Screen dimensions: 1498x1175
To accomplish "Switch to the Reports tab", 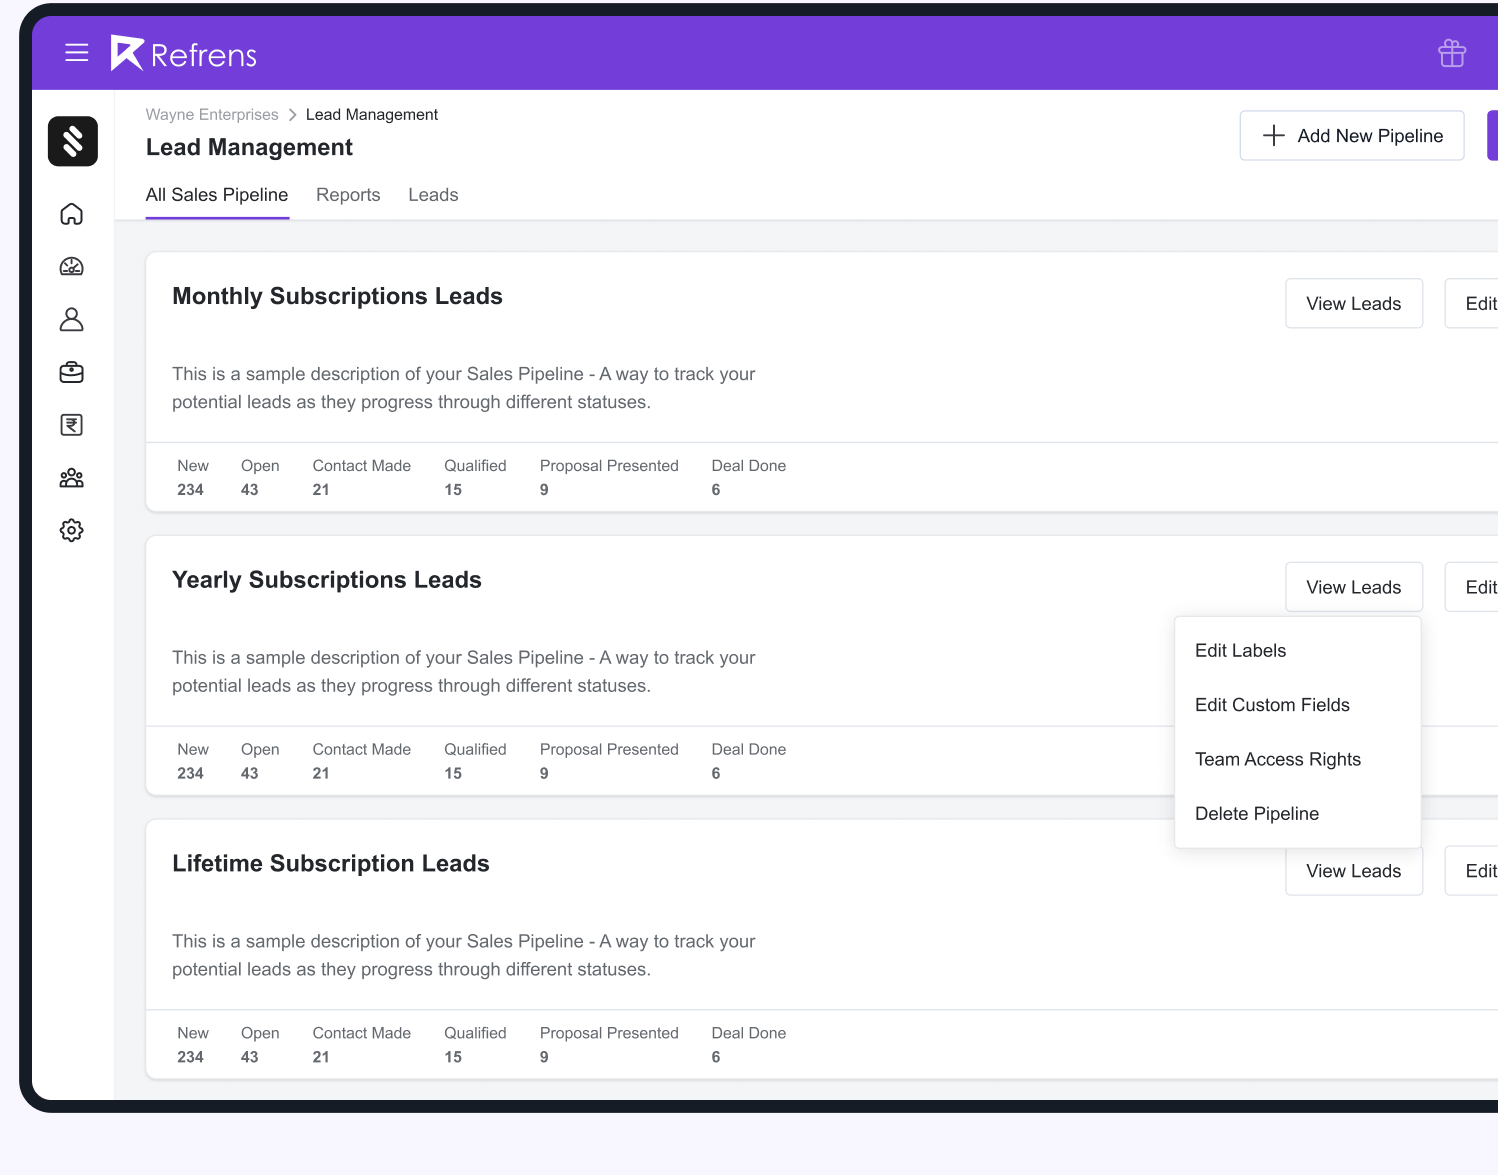I will pyautogui.click(x=348, y=194).
